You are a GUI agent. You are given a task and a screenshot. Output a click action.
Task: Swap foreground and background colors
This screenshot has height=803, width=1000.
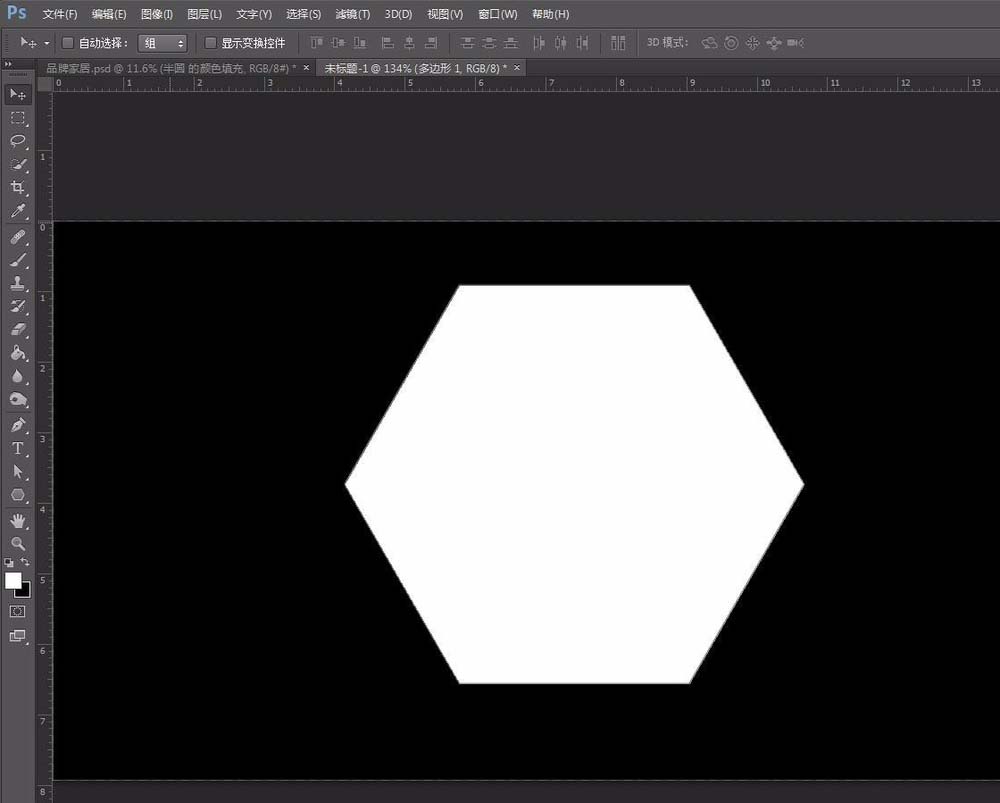pos(26,563)
